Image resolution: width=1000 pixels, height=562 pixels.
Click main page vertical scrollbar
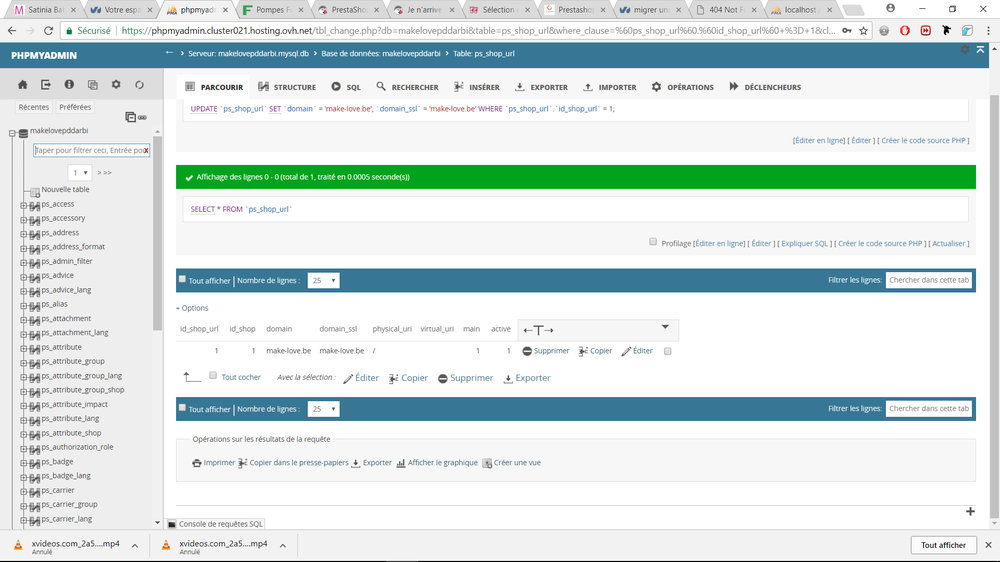pyautogui.click(x=994, y=307)
